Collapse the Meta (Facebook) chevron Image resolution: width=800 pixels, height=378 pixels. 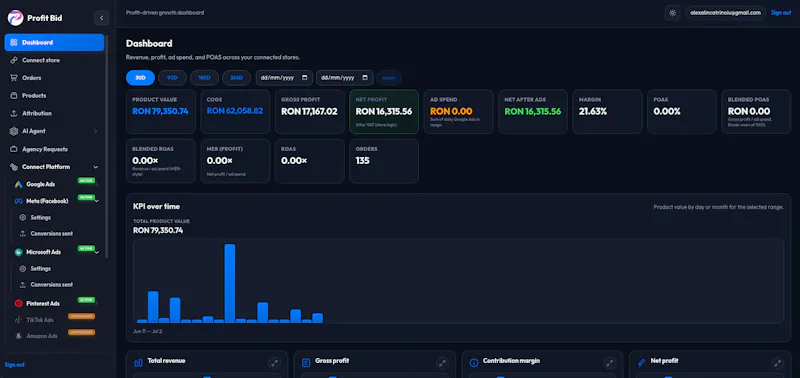96,201
